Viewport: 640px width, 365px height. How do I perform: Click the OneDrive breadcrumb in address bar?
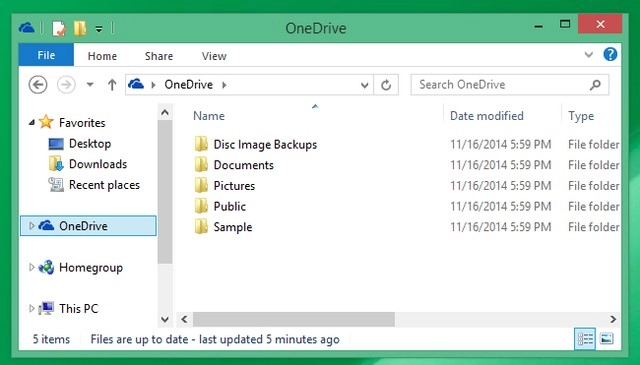[x=189, y=85]
